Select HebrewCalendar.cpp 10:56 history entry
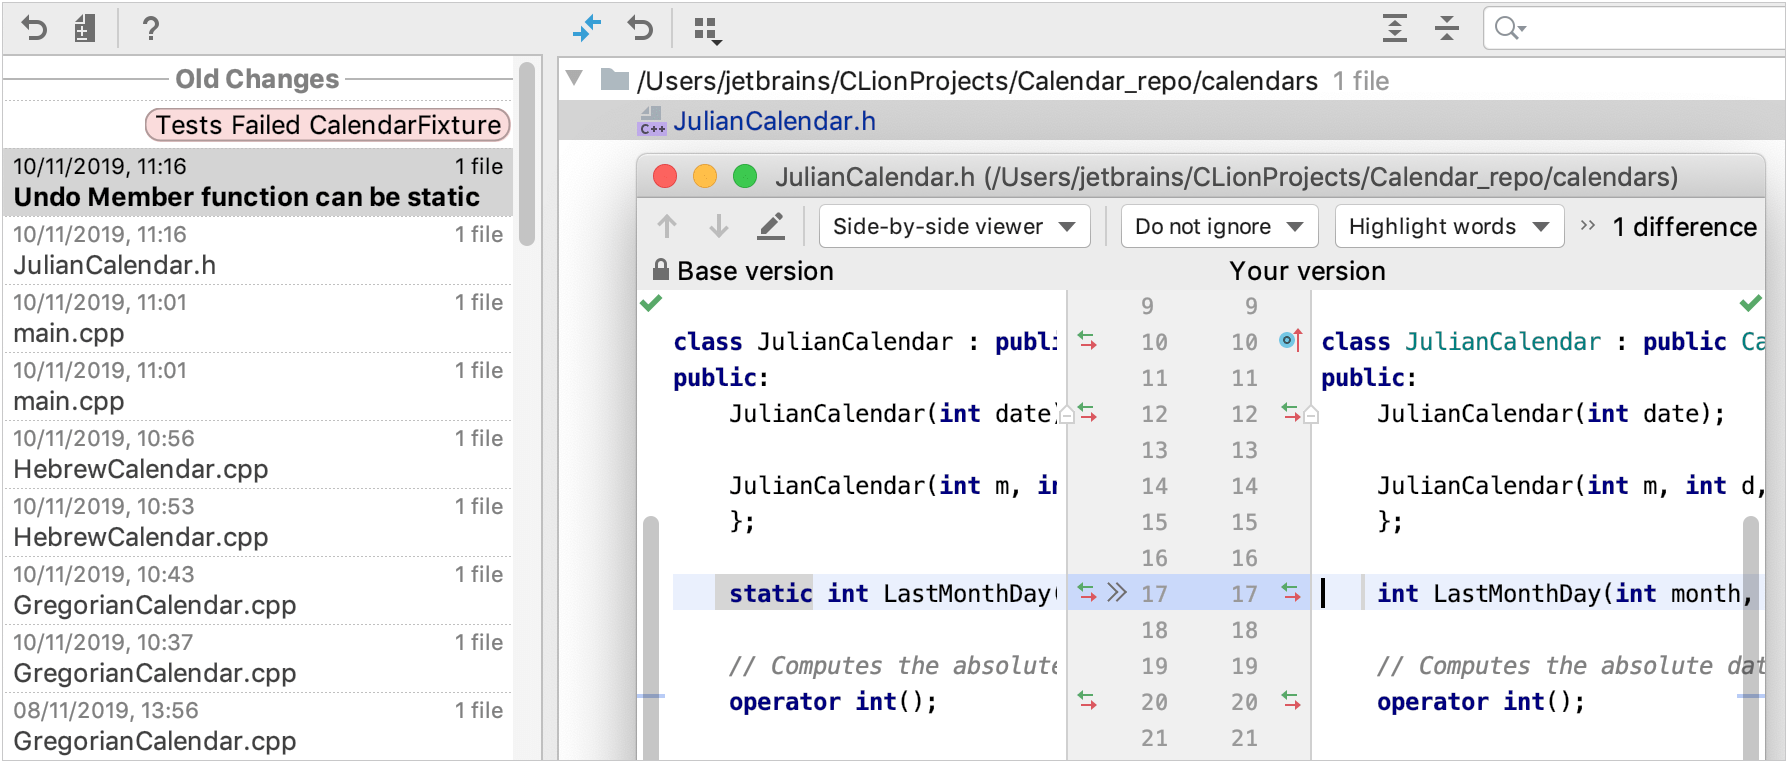The height and width of the screenshot is (765, 1788). (x=257, y=455)
